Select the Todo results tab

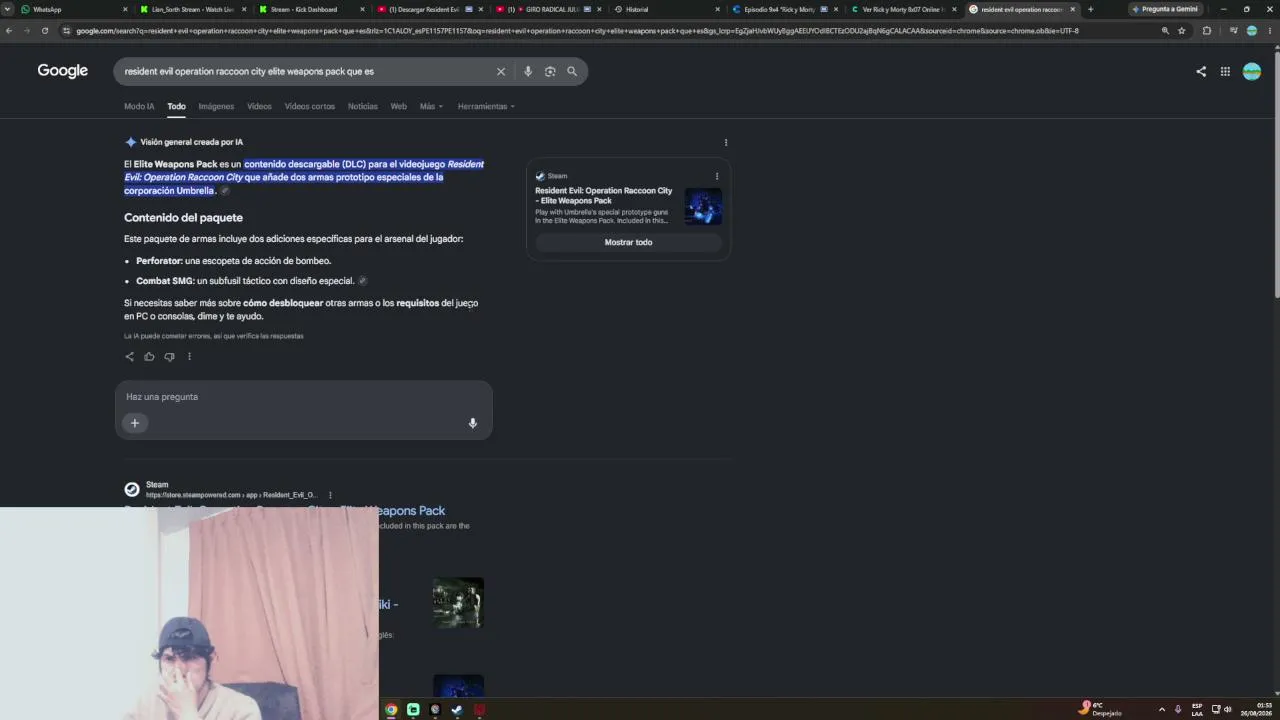point(176,106)
